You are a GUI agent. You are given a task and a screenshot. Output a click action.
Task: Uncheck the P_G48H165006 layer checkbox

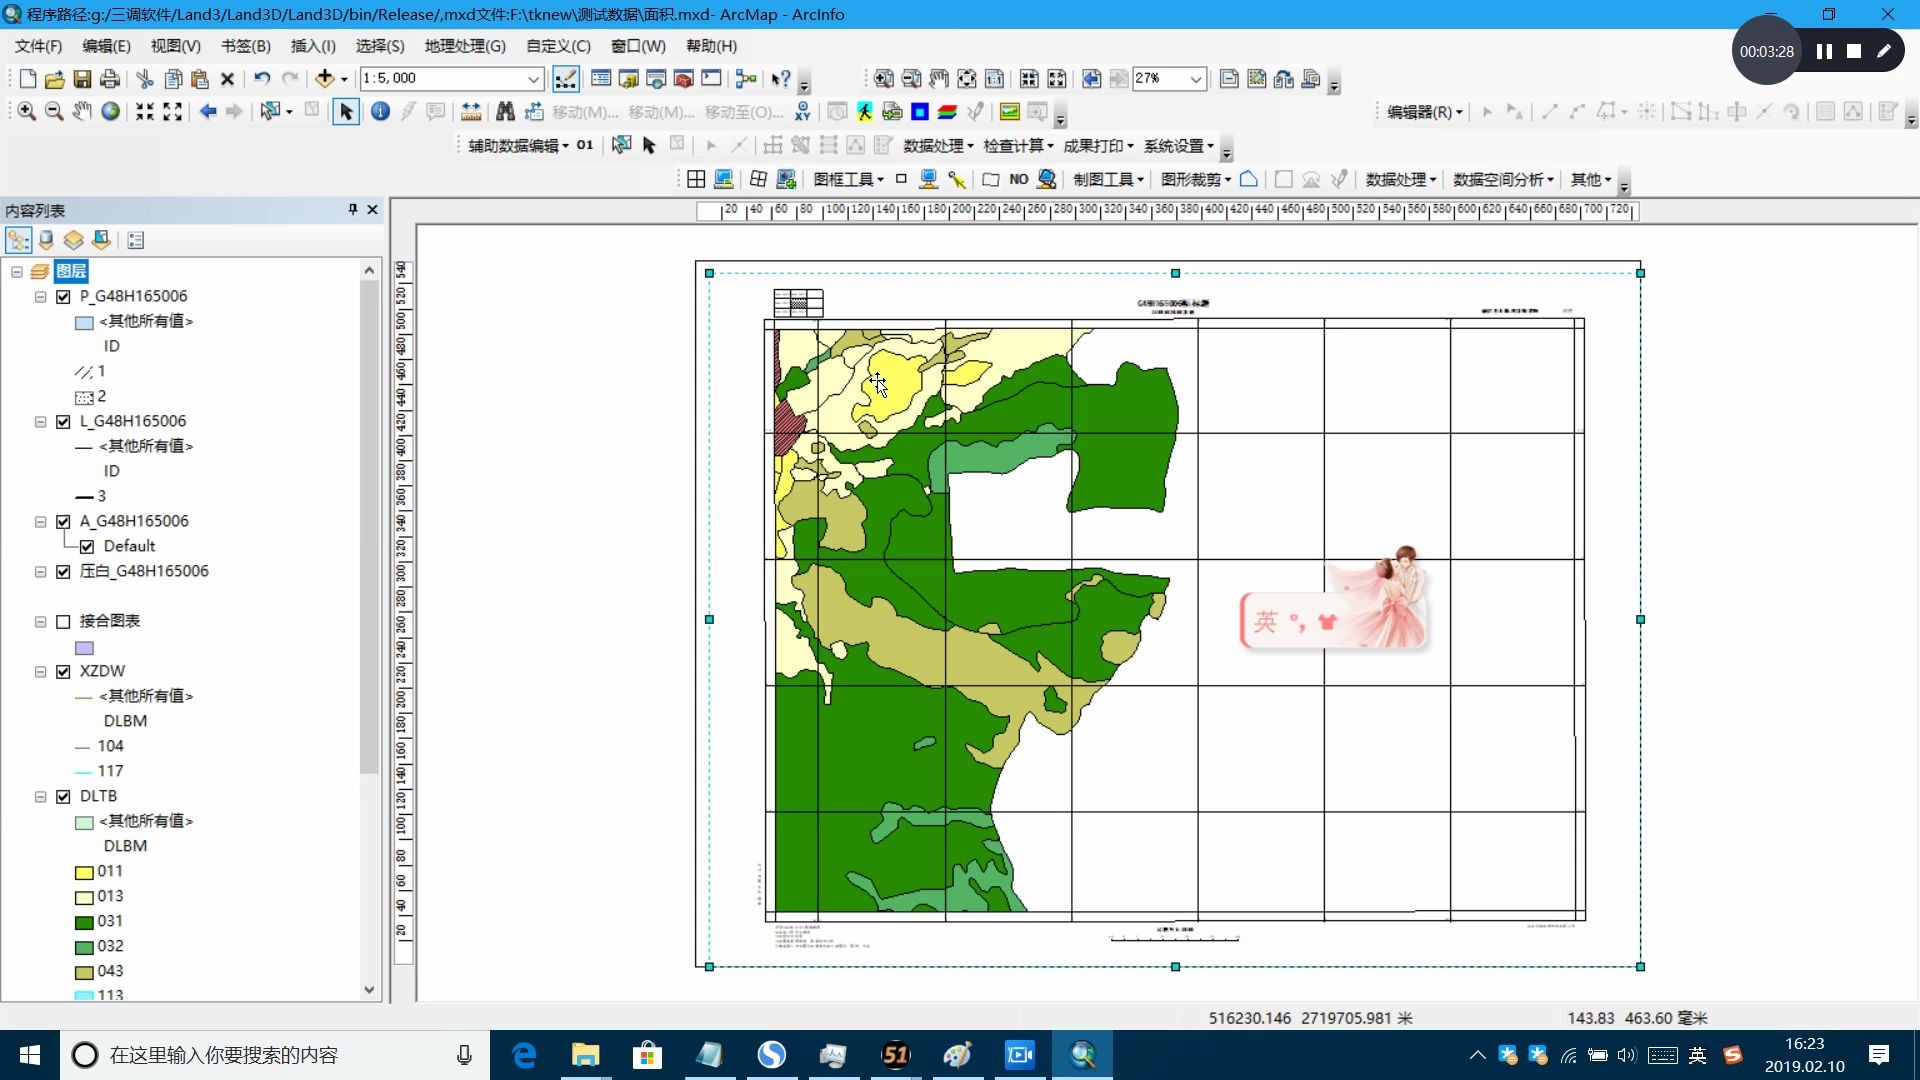coord(63,297)
